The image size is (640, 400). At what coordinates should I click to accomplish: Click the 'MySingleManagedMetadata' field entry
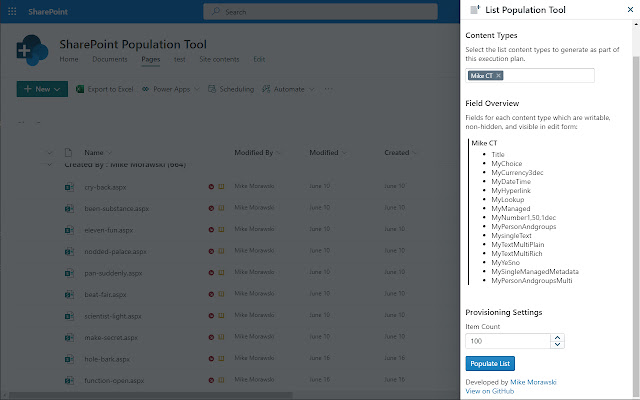[x=535, y=271]
